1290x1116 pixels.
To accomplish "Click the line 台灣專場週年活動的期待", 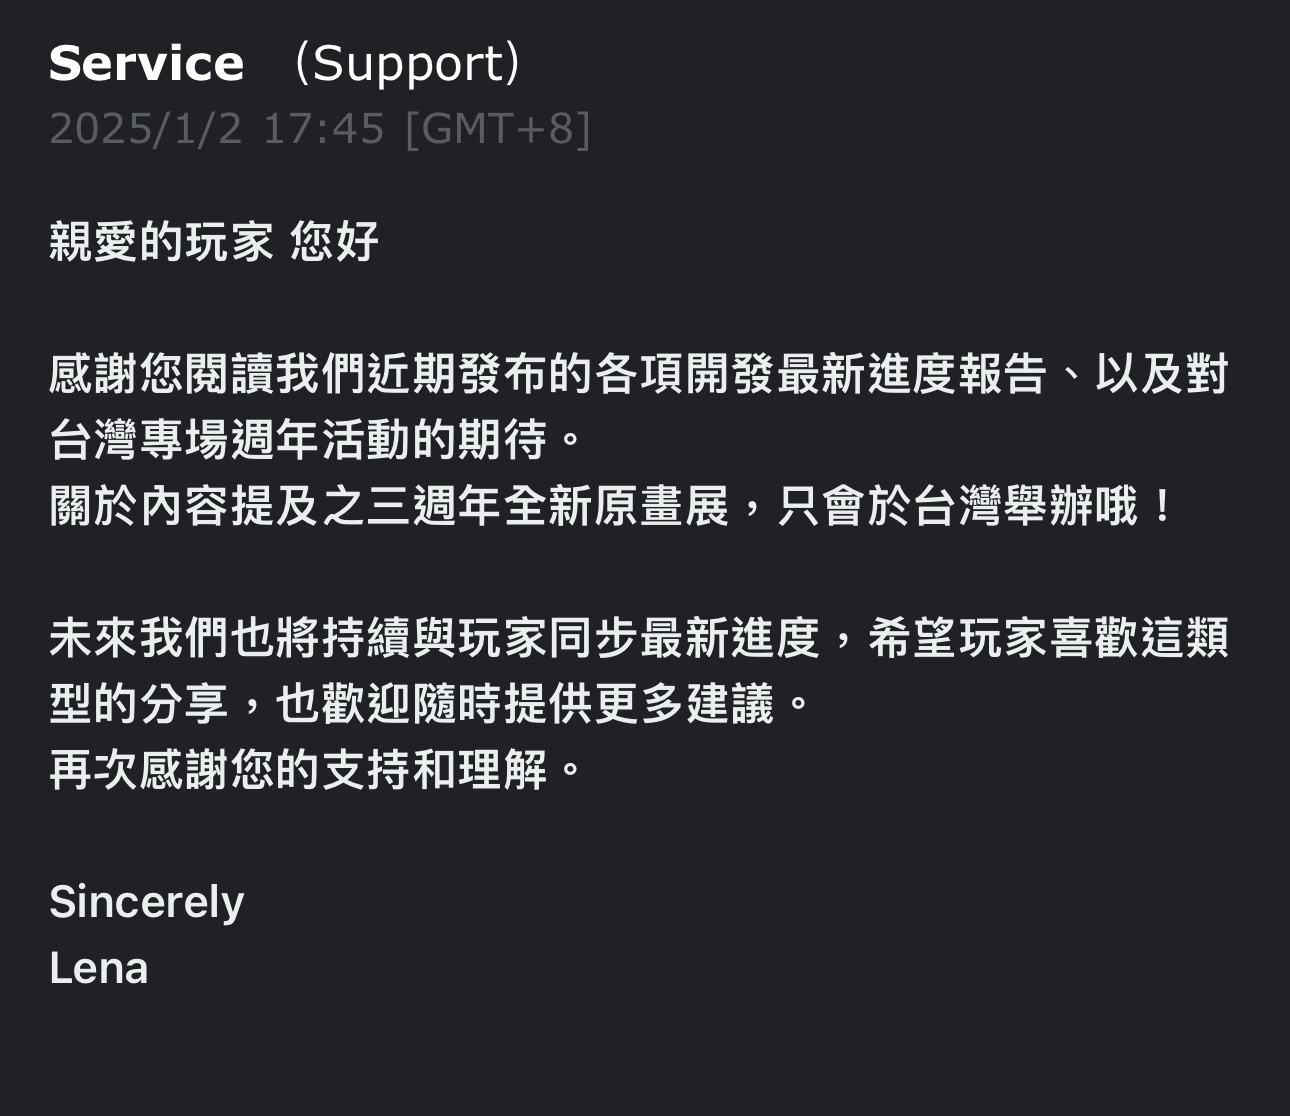I will (x=317, y=439).
